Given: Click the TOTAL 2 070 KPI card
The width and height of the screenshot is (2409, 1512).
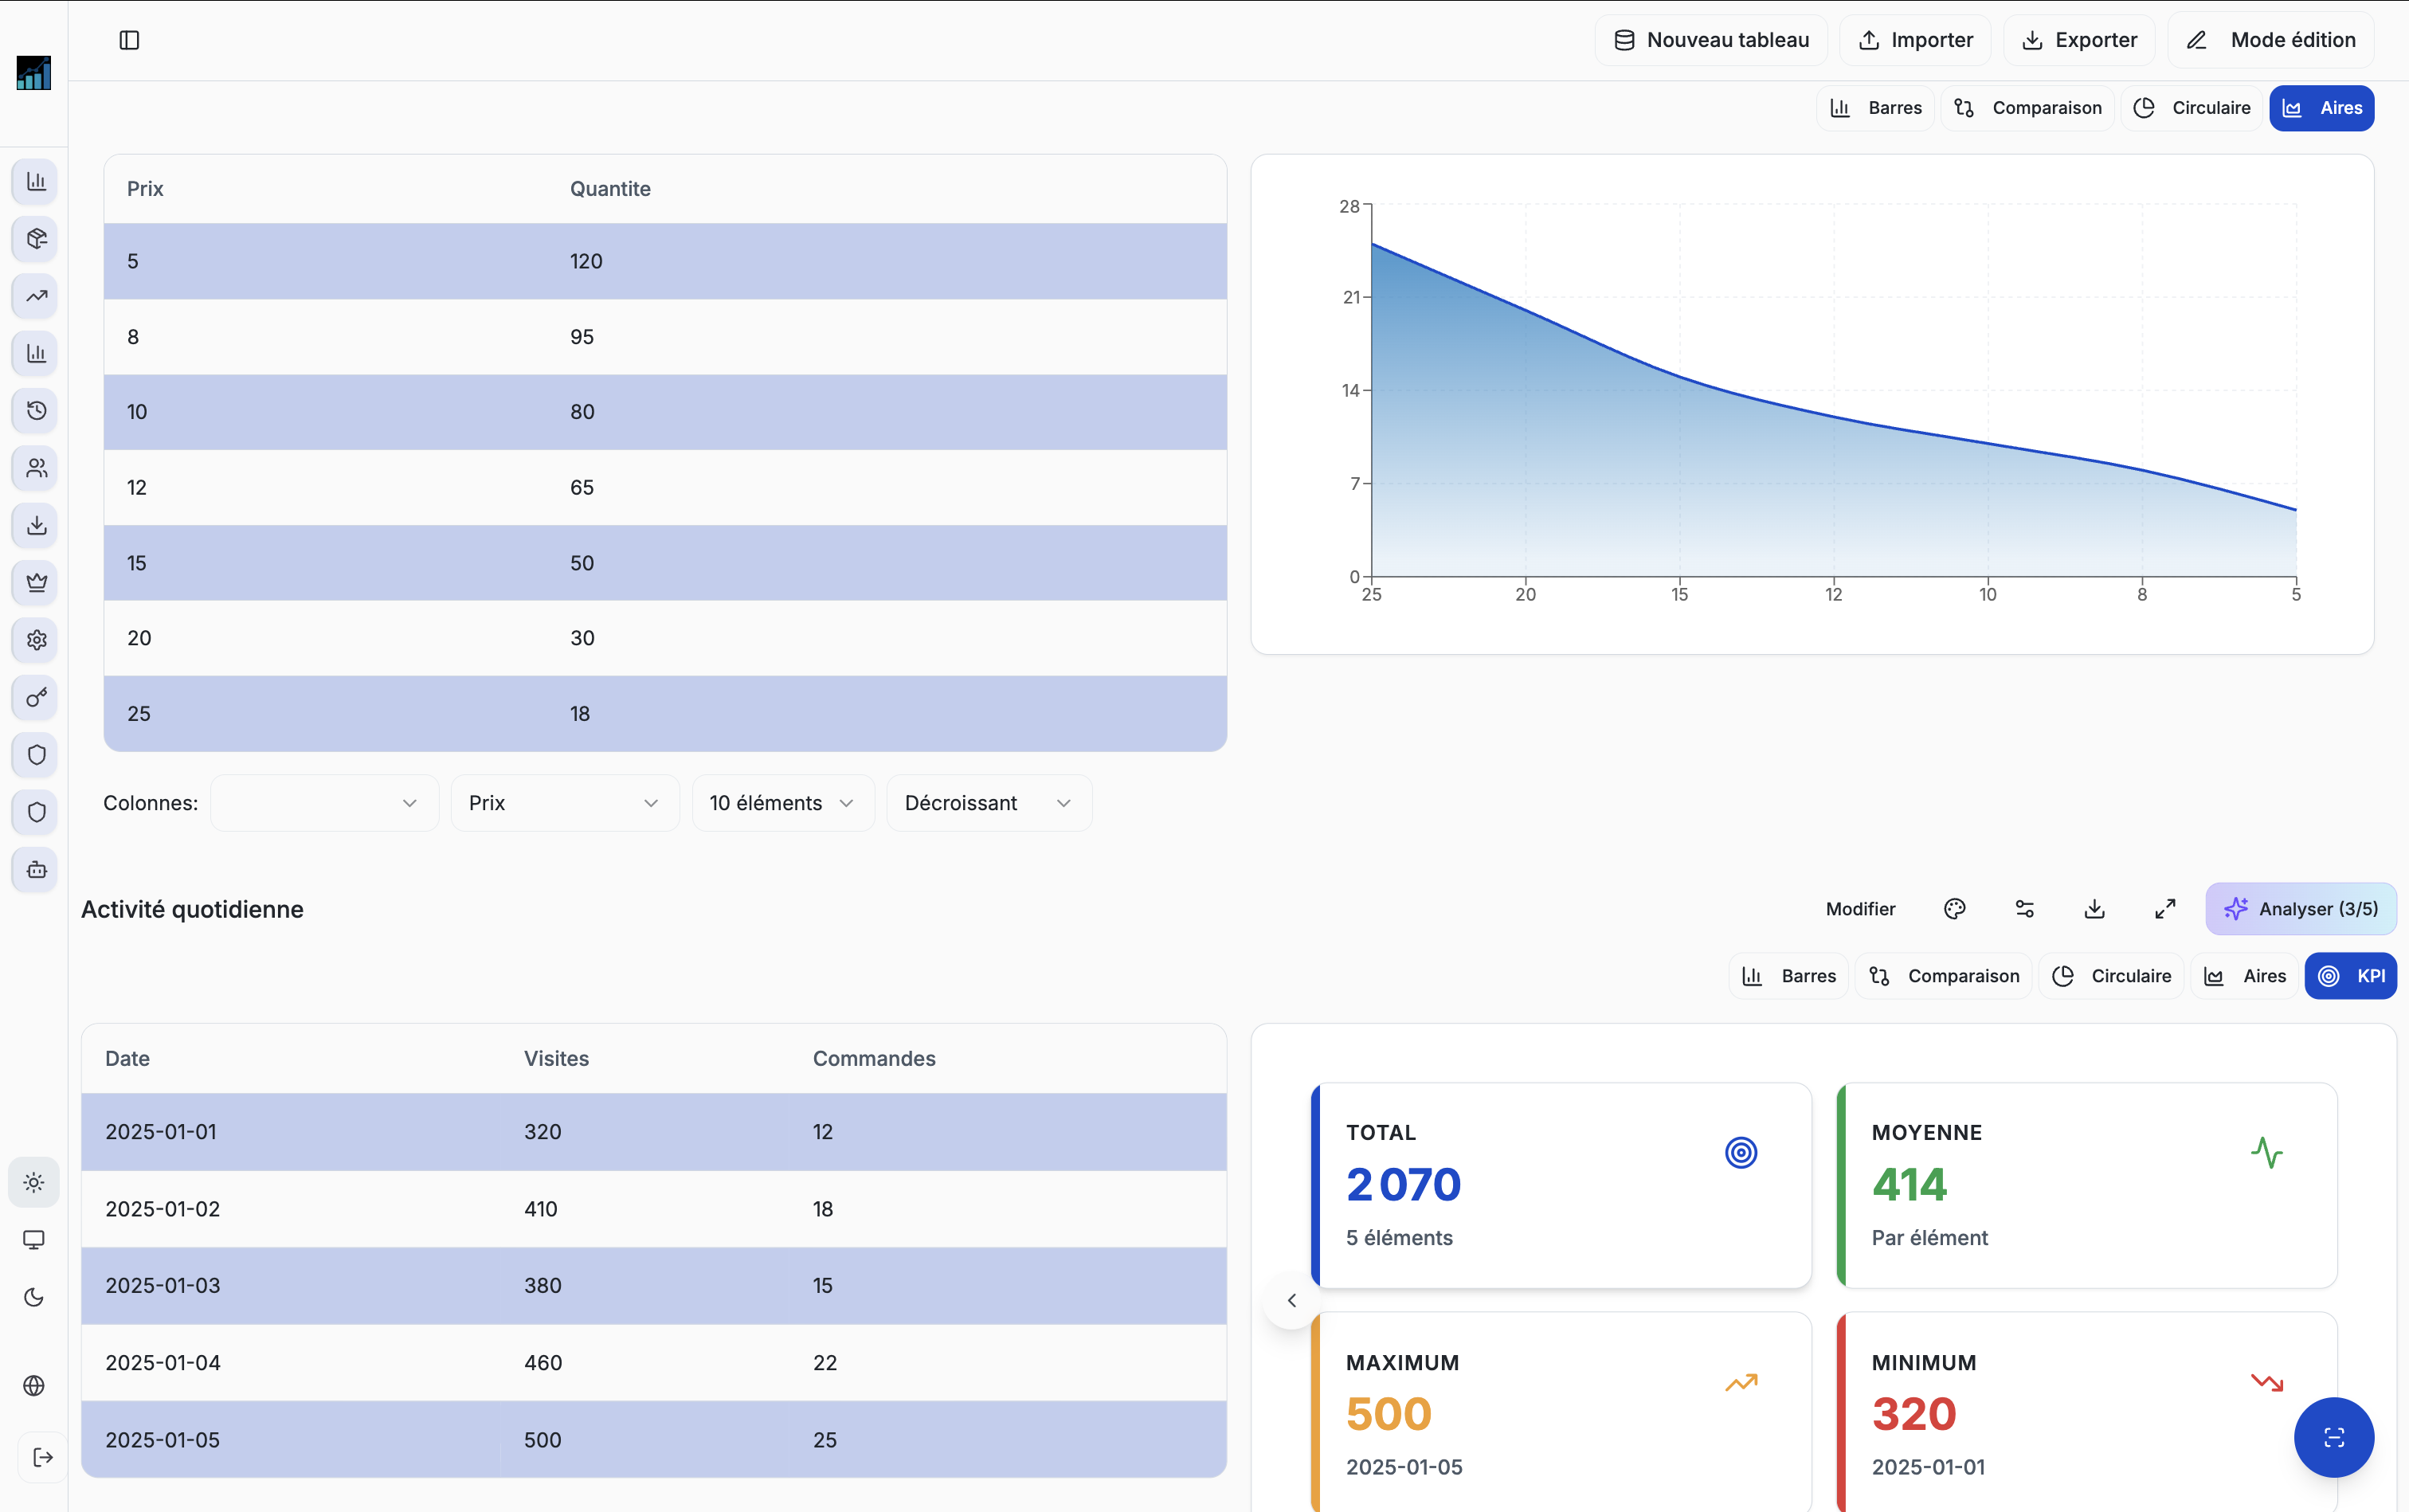Looking at the screenshot, I should click(1561, 1185).
